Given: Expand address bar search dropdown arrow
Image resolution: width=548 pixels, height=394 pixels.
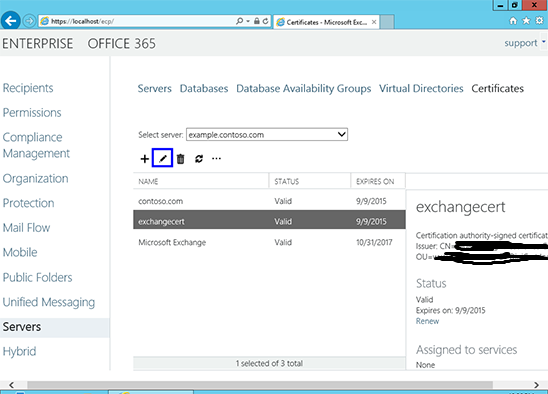Looking at the screenshot, I should [x=248, y=21].
